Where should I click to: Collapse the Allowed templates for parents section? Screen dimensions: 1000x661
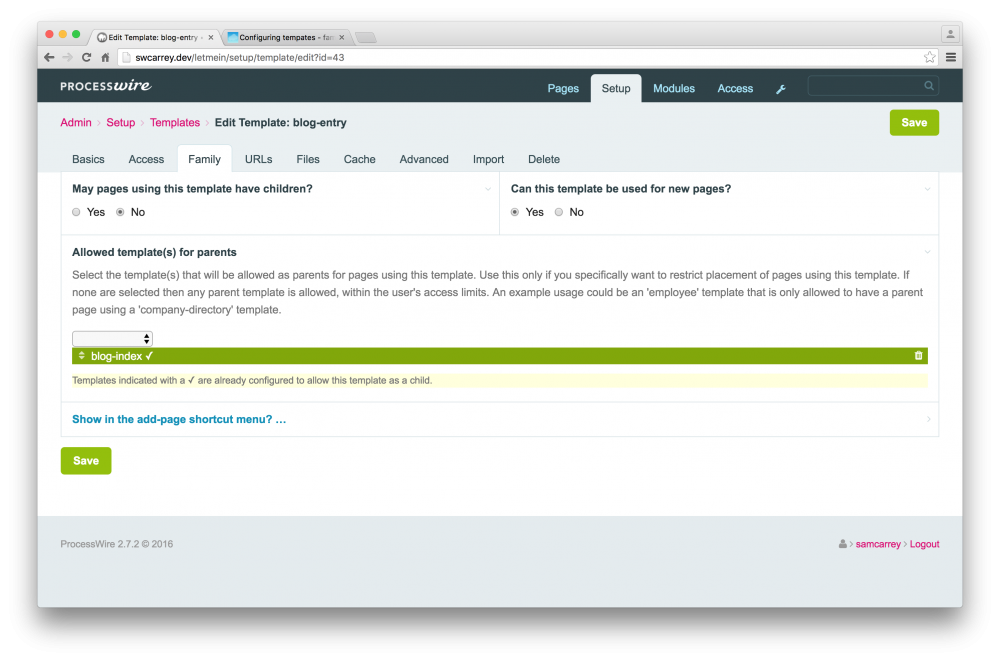(926, 252)
